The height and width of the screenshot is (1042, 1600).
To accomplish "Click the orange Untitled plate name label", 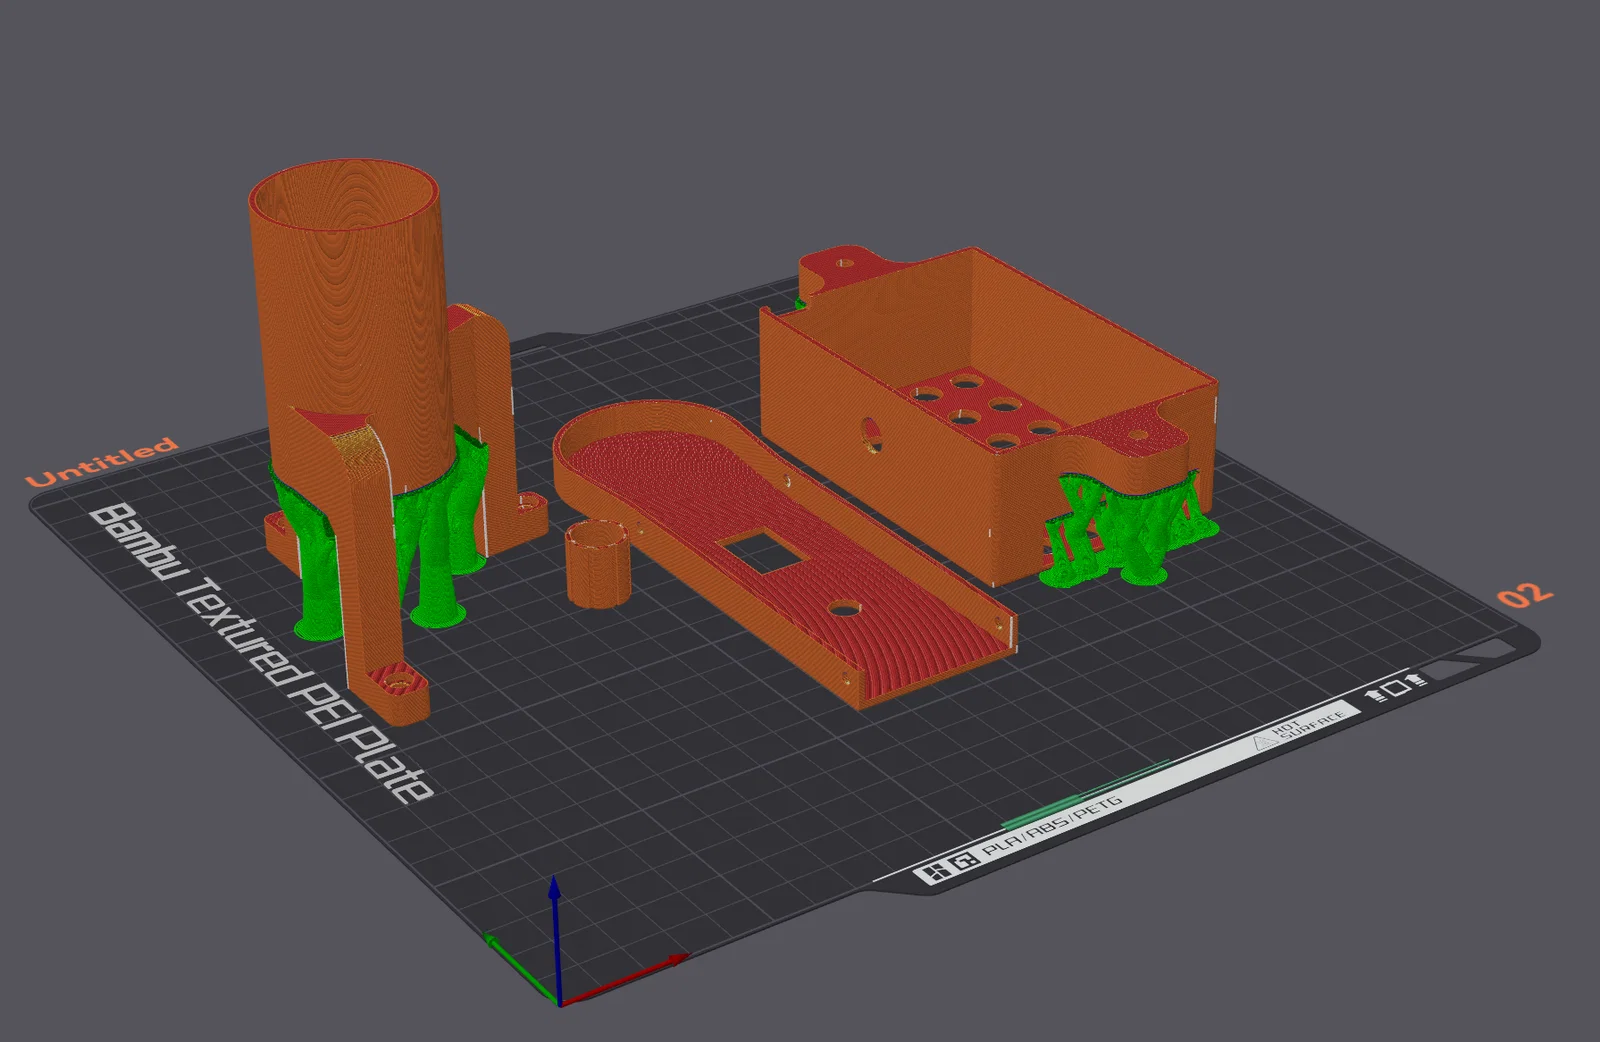I will (x=101, y=461).
